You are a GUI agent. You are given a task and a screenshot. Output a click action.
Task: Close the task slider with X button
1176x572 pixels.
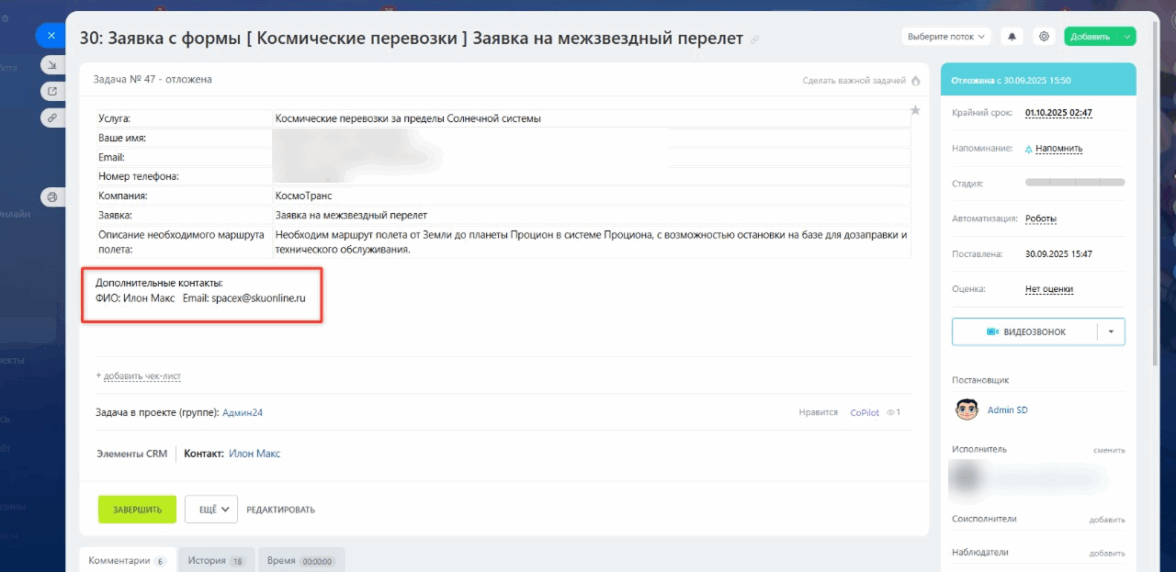(x=51, y=35)
